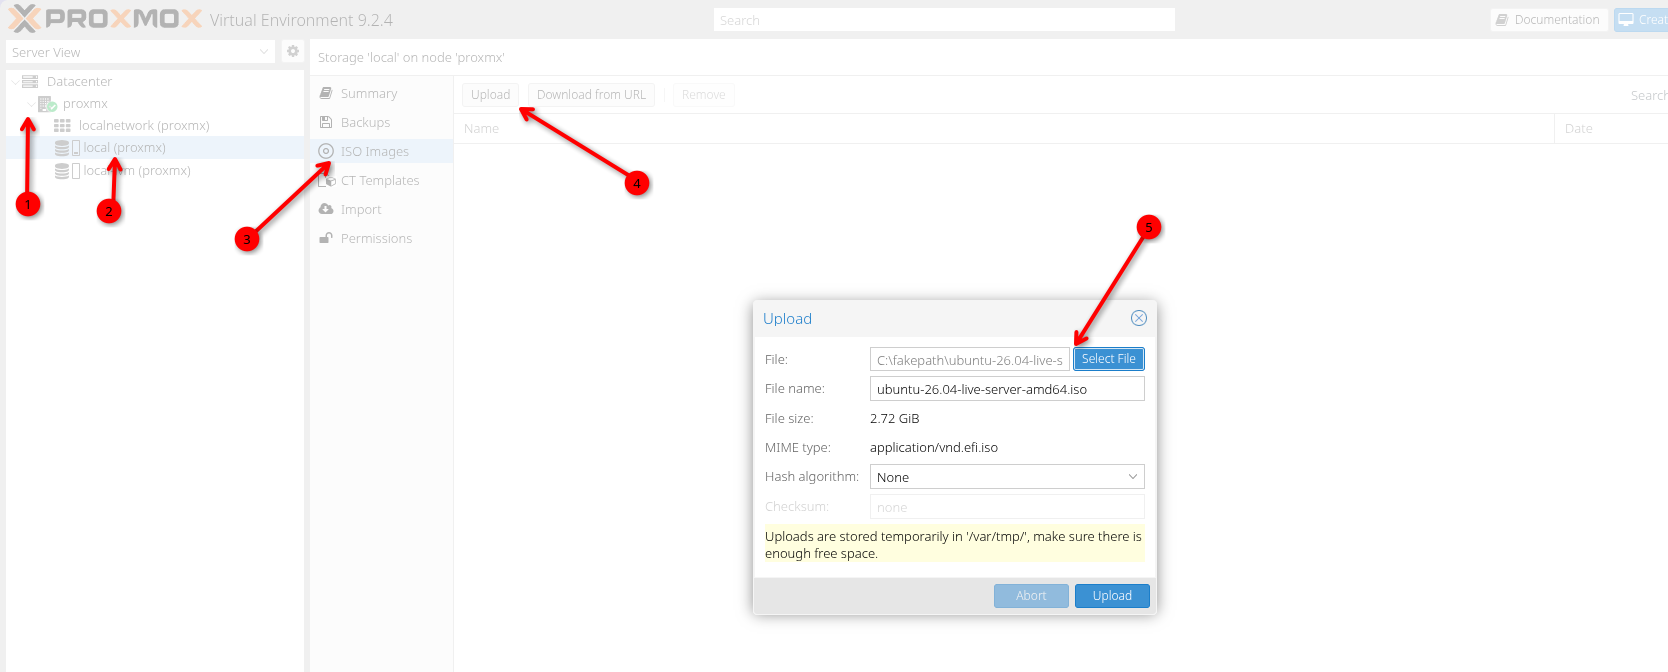This screenshot has width=1668, height=672.
Task: Focus the top Search field
Action: (944, 20)
